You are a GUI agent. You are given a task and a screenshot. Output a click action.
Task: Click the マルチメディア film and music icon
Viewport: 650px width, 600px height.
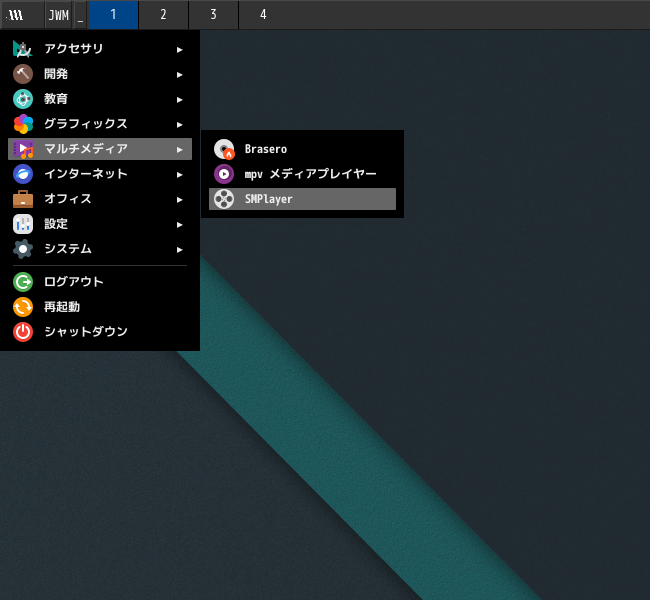[x=23, y=149]
